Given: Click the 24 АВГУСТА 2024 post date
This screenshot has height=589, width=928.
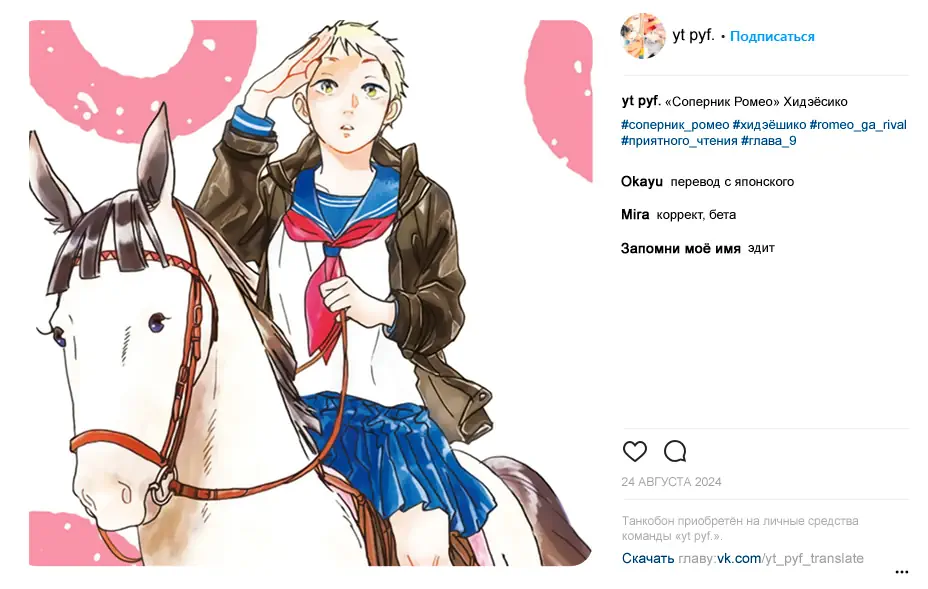Looking at the screenshot, I should coord(671,482).
